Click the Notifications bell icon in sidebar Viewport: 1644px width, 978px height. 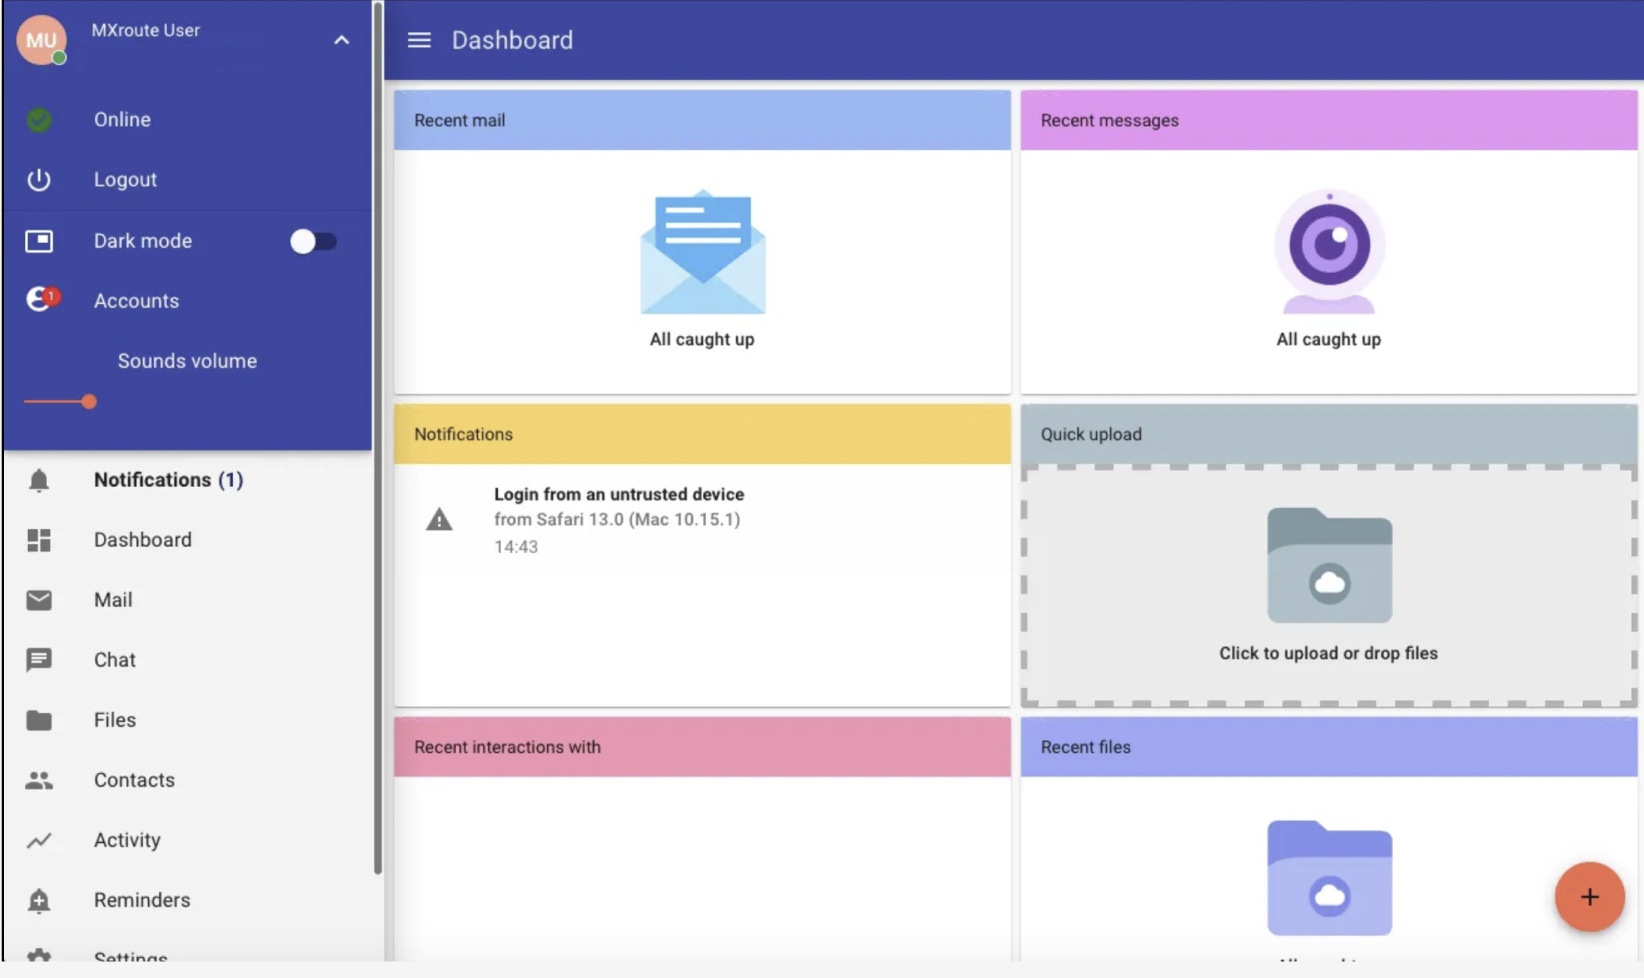click(39, 481)
